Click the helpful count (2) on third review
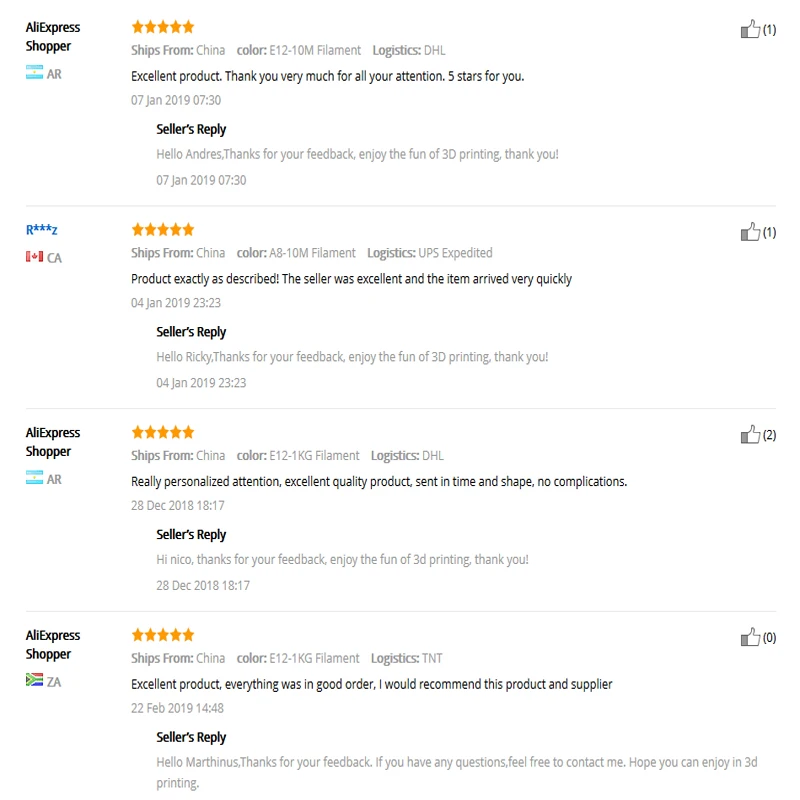 point(769,435)
